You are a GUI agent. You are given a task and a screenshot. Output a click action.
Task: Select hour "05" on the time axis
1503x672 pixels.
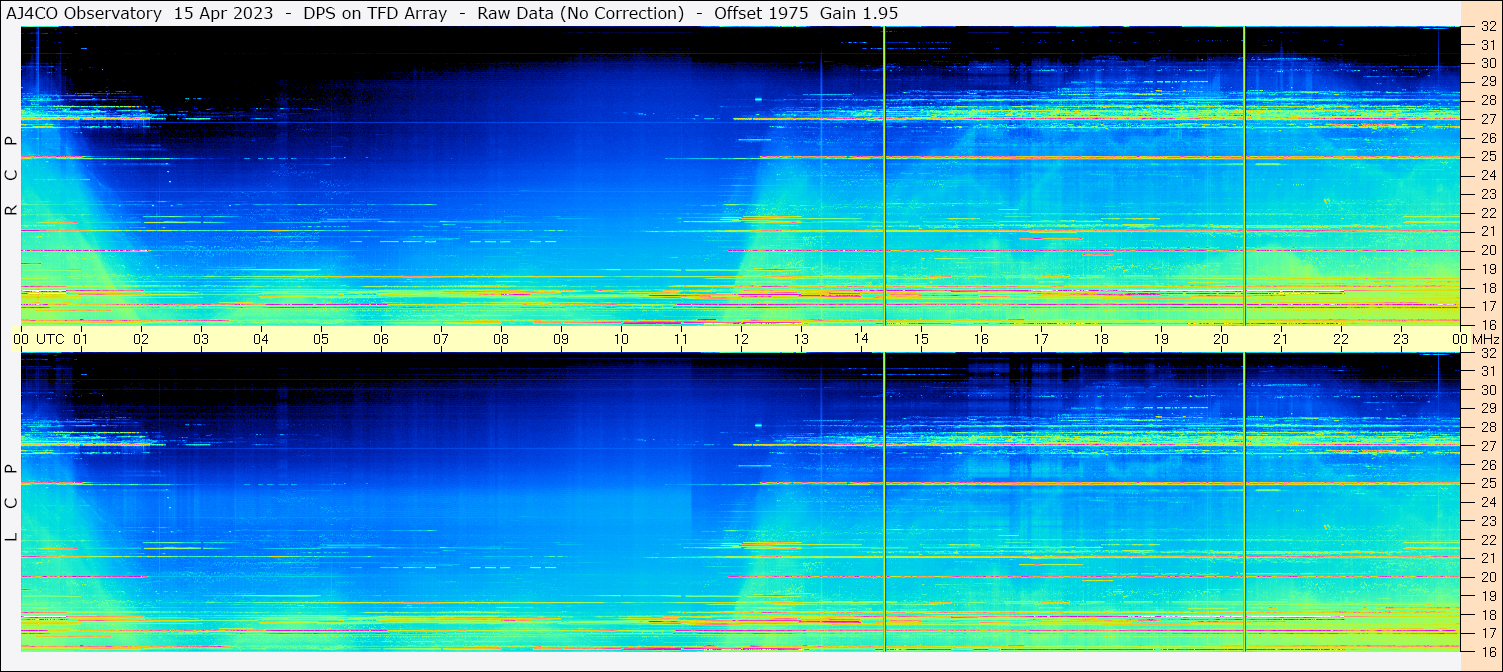(x=321, y=339)
